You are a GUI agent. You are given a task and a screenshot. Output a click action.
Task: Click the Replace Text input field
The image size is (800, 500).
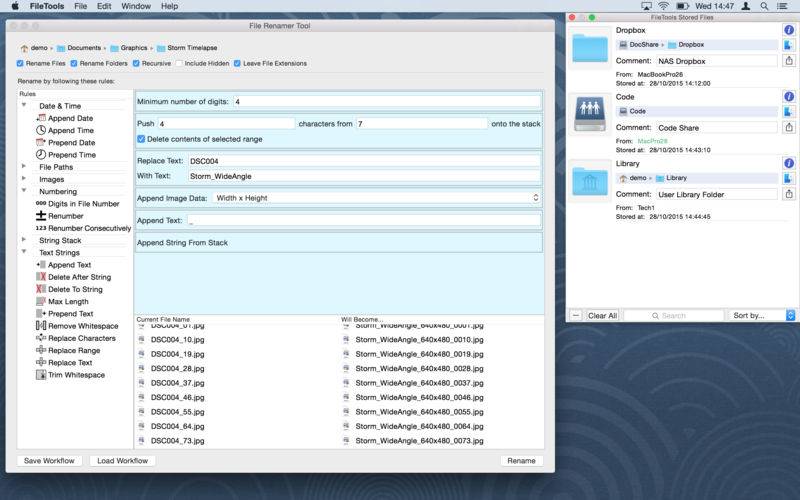[x=364, y=161]
